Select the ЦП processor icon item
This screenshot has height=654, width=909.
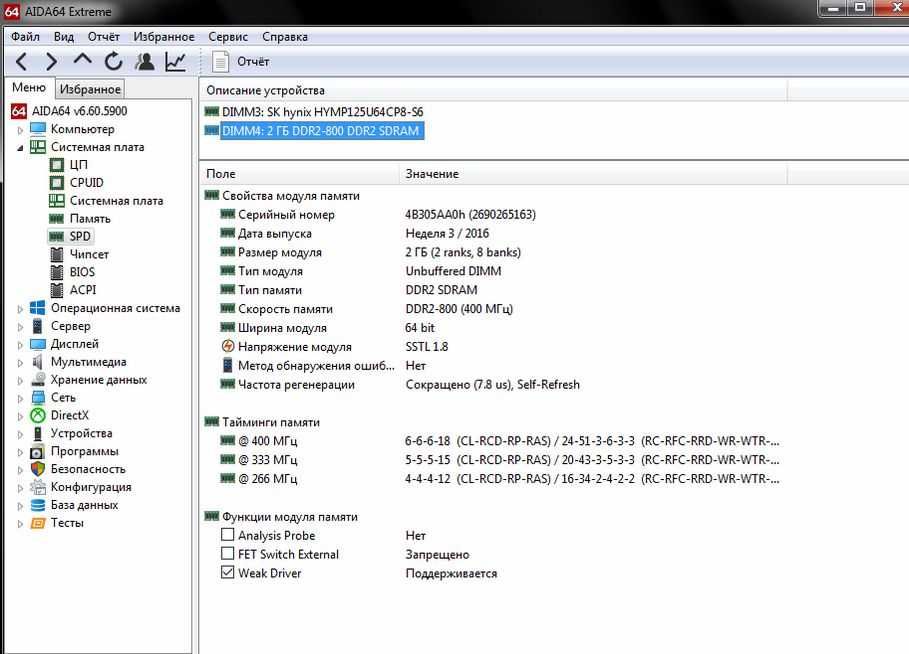pos(56,165)
